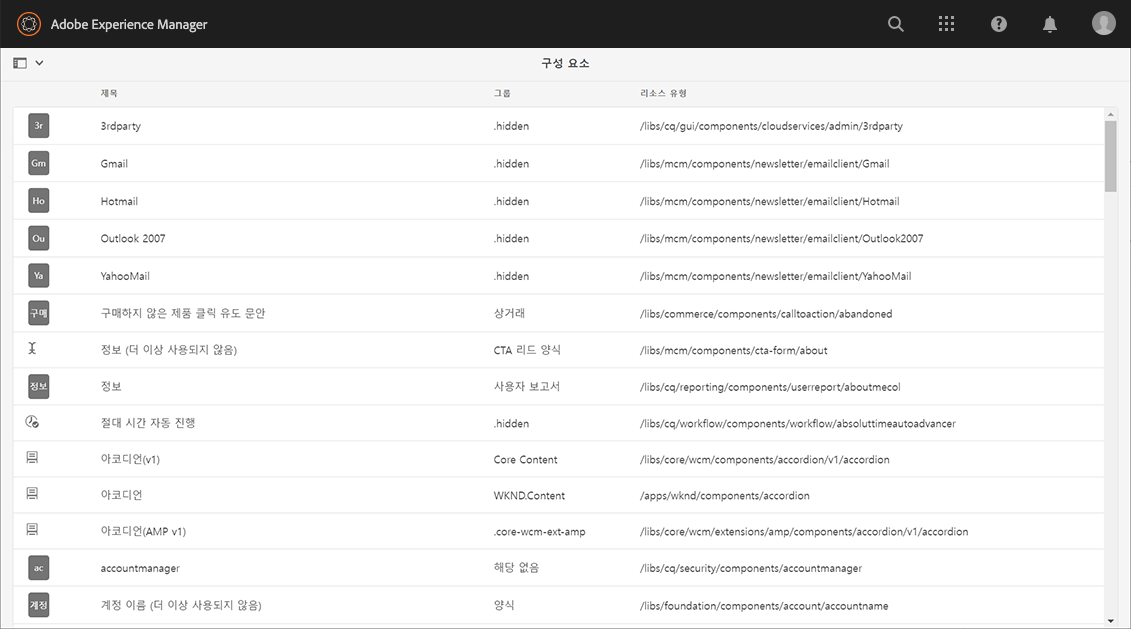The image size is (1131, 629).
Task: Open the solutions grid switcher icon
Action: (x=946, y=24)
